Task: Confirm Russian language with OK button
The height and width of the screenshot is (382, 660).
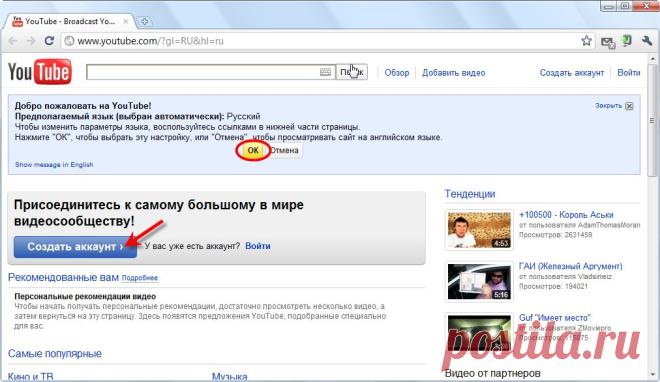Action: (253, 150)
